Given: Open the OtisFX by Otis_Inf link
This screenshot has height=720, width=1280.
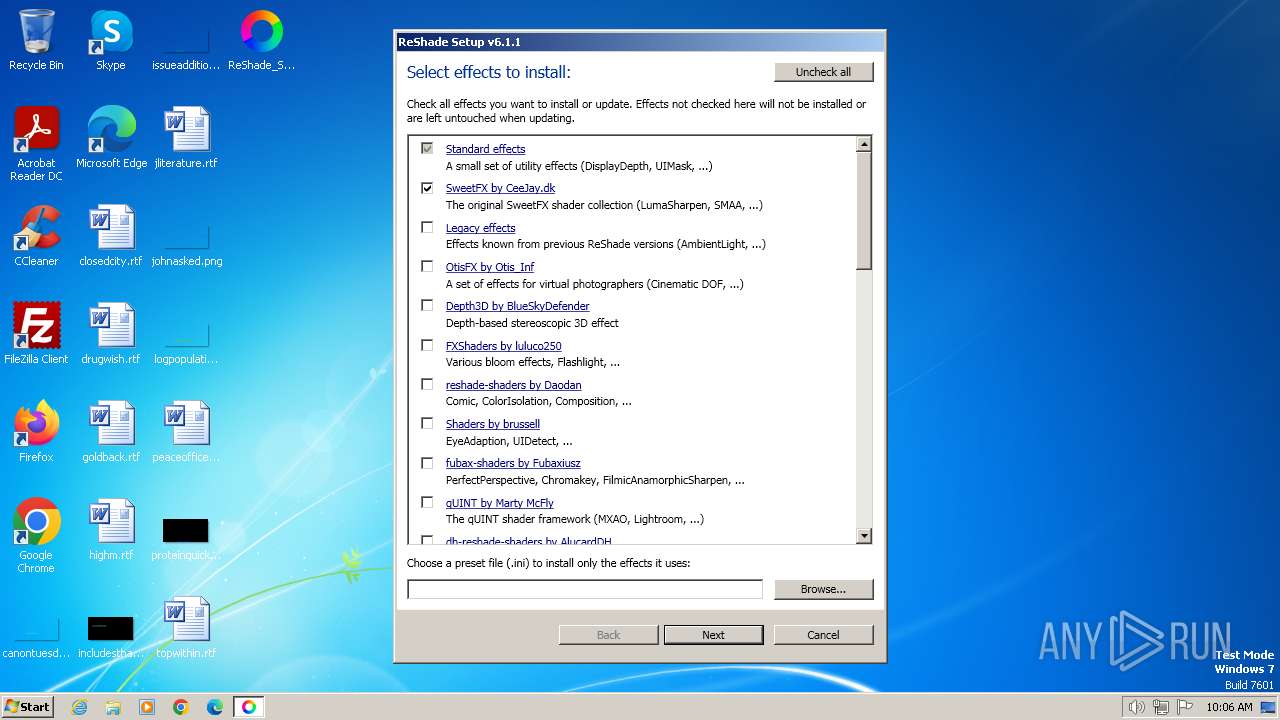Looking at the screenshot, I should (x=490, y=267).
